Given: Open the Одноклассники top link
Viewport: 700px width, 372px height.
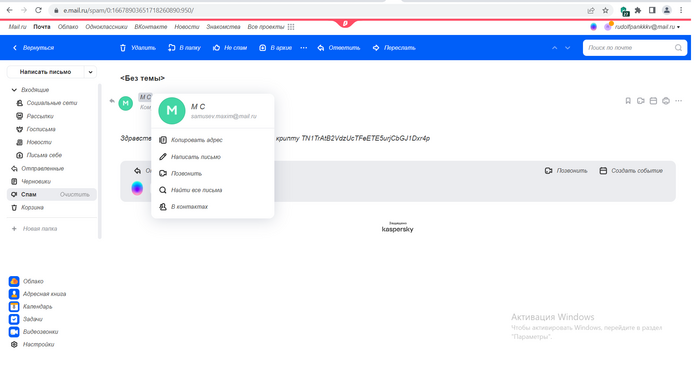Looking at the screenshot, I should (106, 27).
